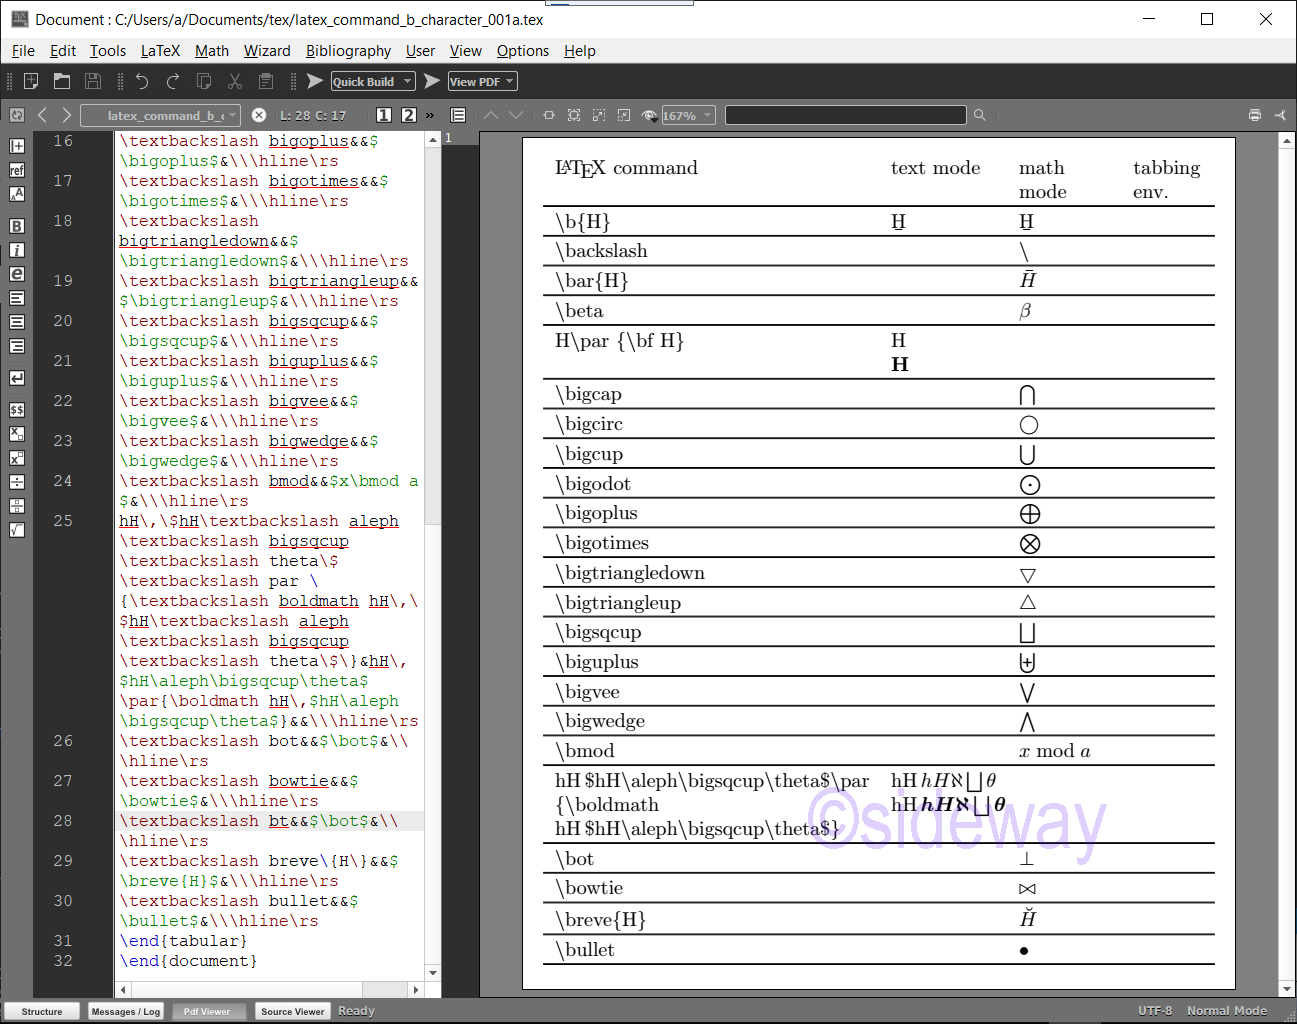The image size is (1297, 1024).
Task: Click the Paste clipboard icon
Action: pos(266,81)
